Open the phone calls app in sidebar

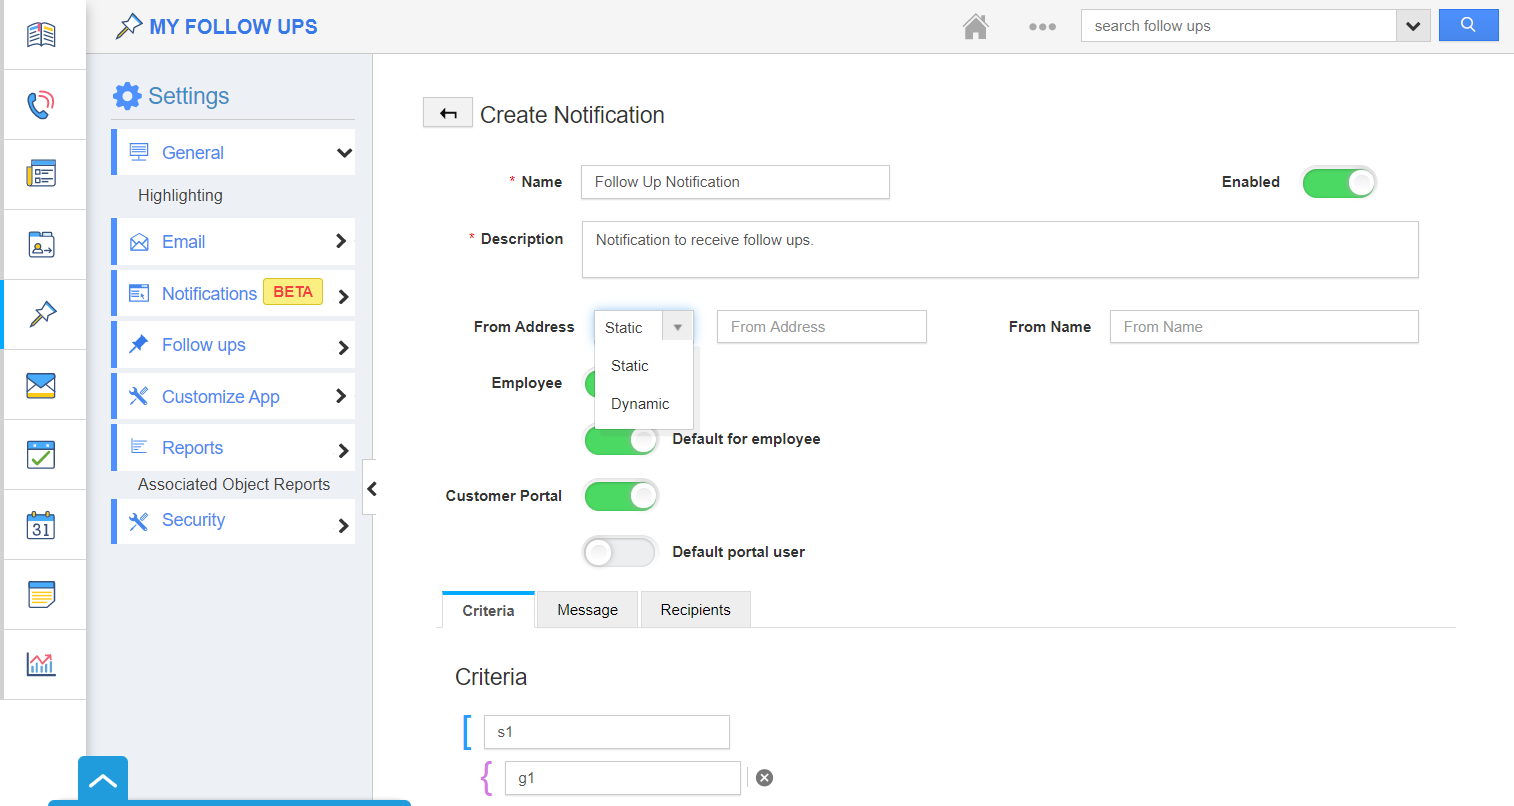(x=41, y=105)
